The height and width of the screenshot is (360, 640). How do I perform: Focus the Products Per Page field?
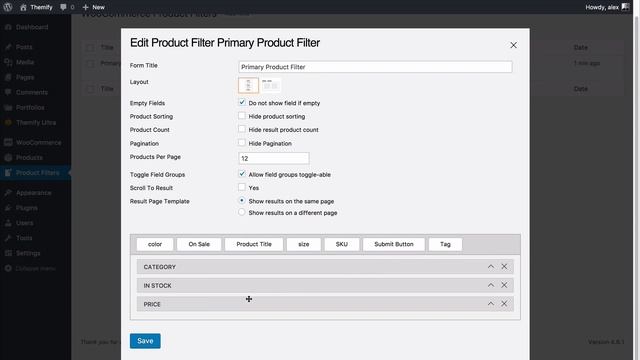tap(273, 158)
